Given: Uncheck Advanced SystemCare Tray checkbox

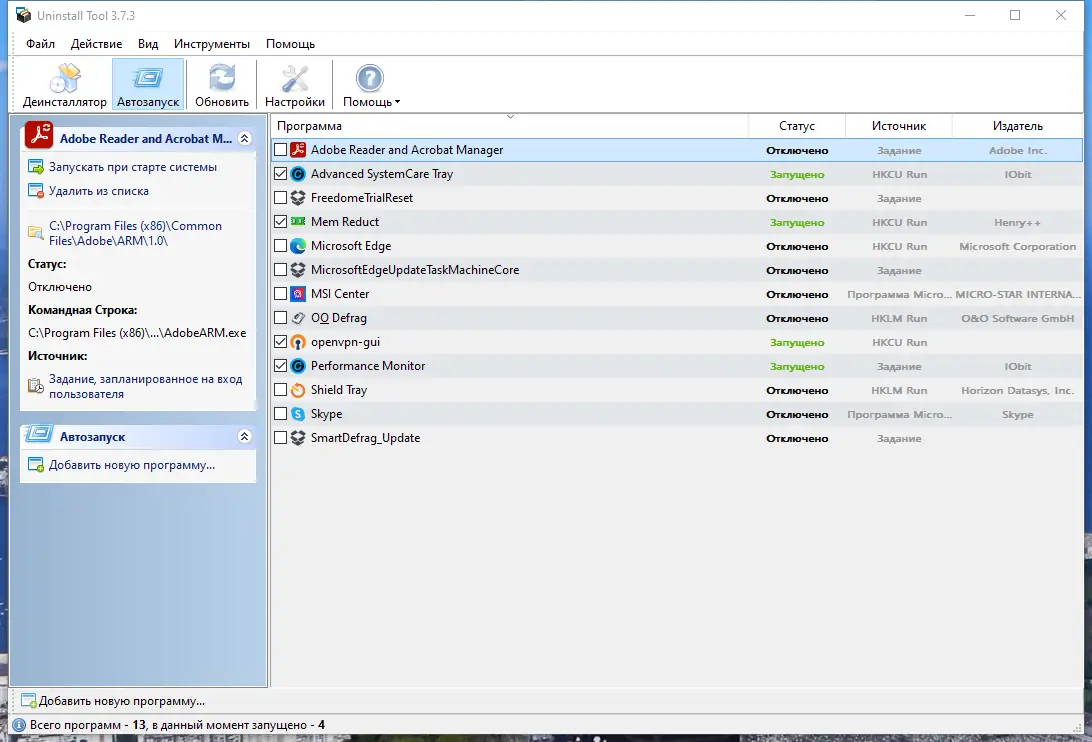Looking at the screenshot, I should [x=281, y=173].
